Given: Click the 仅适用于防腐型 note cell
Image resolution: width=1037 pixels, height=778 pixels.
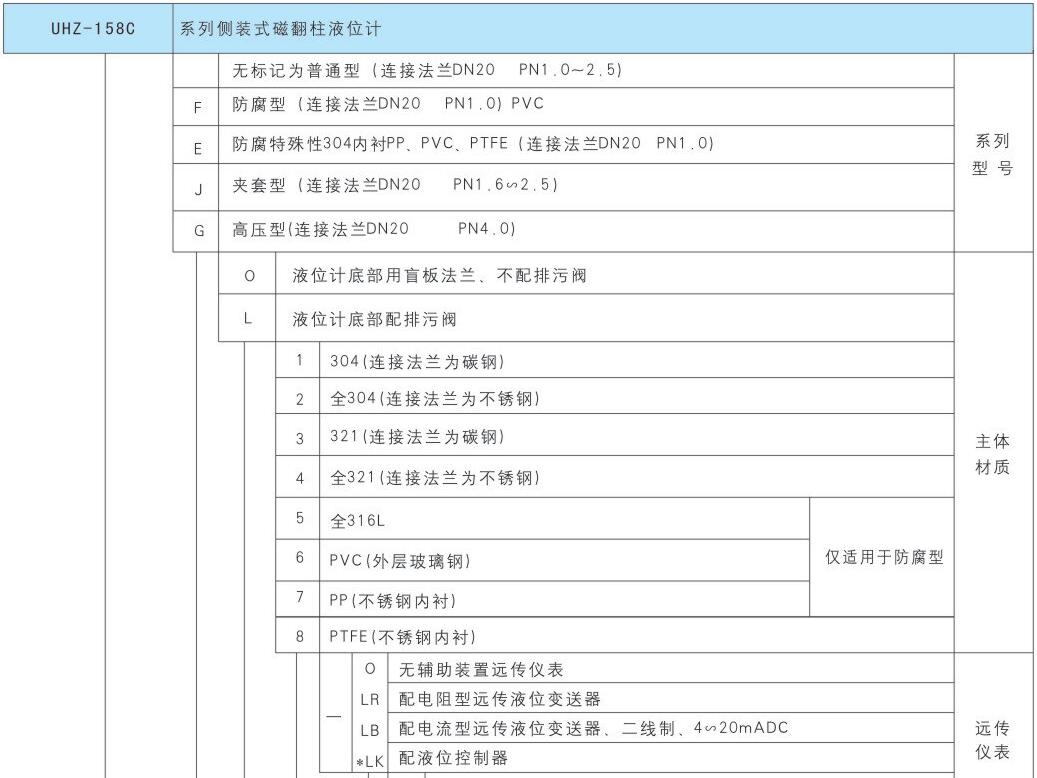Looking at the screenshot, I should 883,558.
